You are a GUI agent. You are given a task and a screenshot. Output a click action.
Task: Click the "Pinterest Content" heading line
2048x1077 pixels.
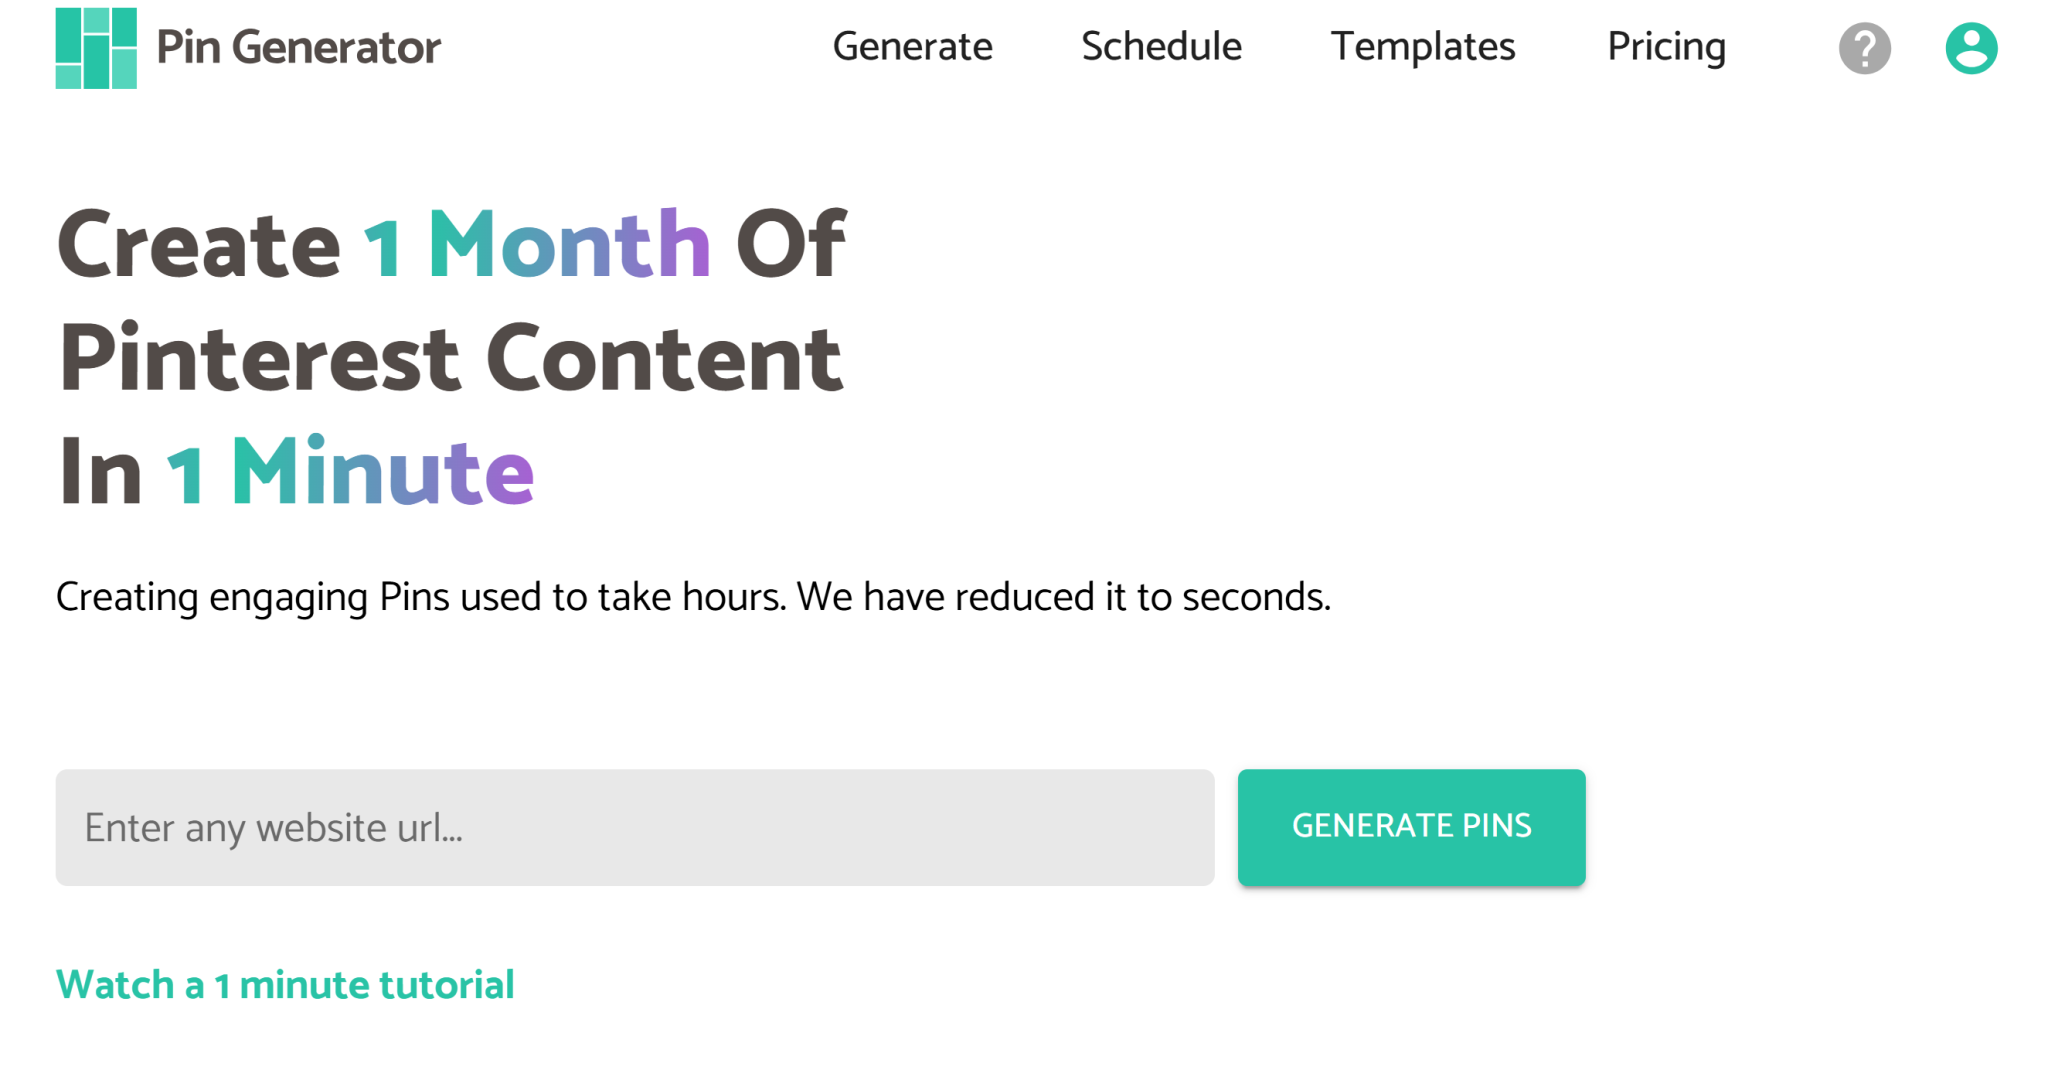pyautogui.click(x=450, y=359)
